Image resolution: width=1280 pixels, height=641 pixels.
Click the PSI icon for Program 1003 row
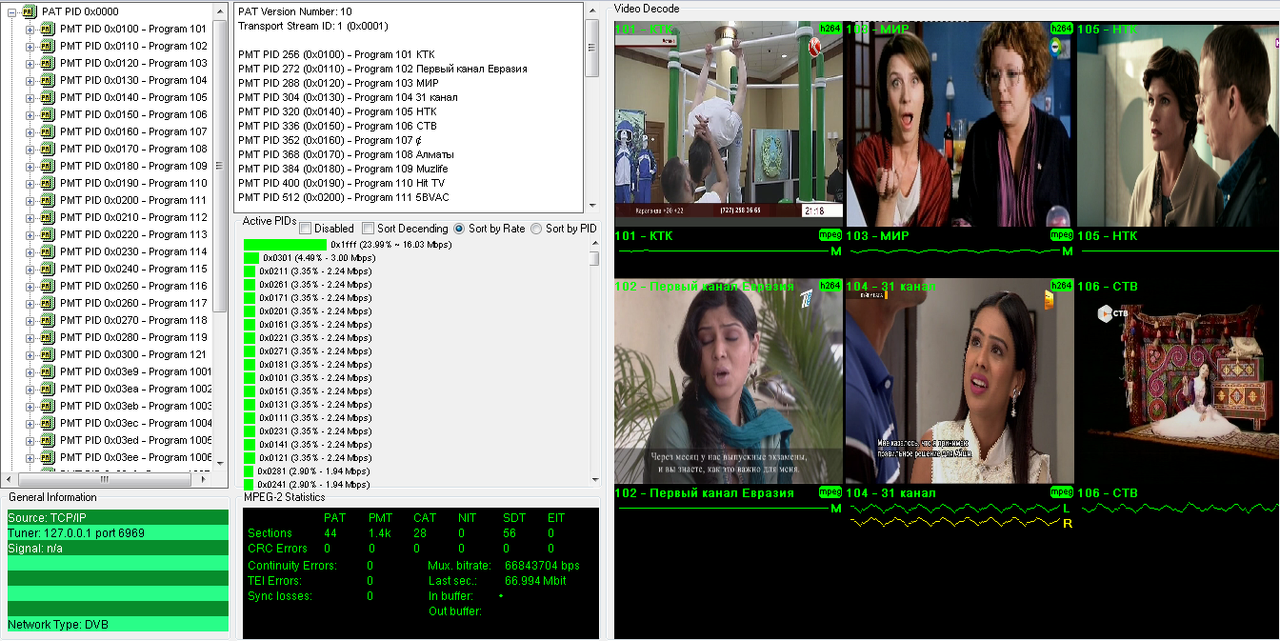(x=47, y=405)
